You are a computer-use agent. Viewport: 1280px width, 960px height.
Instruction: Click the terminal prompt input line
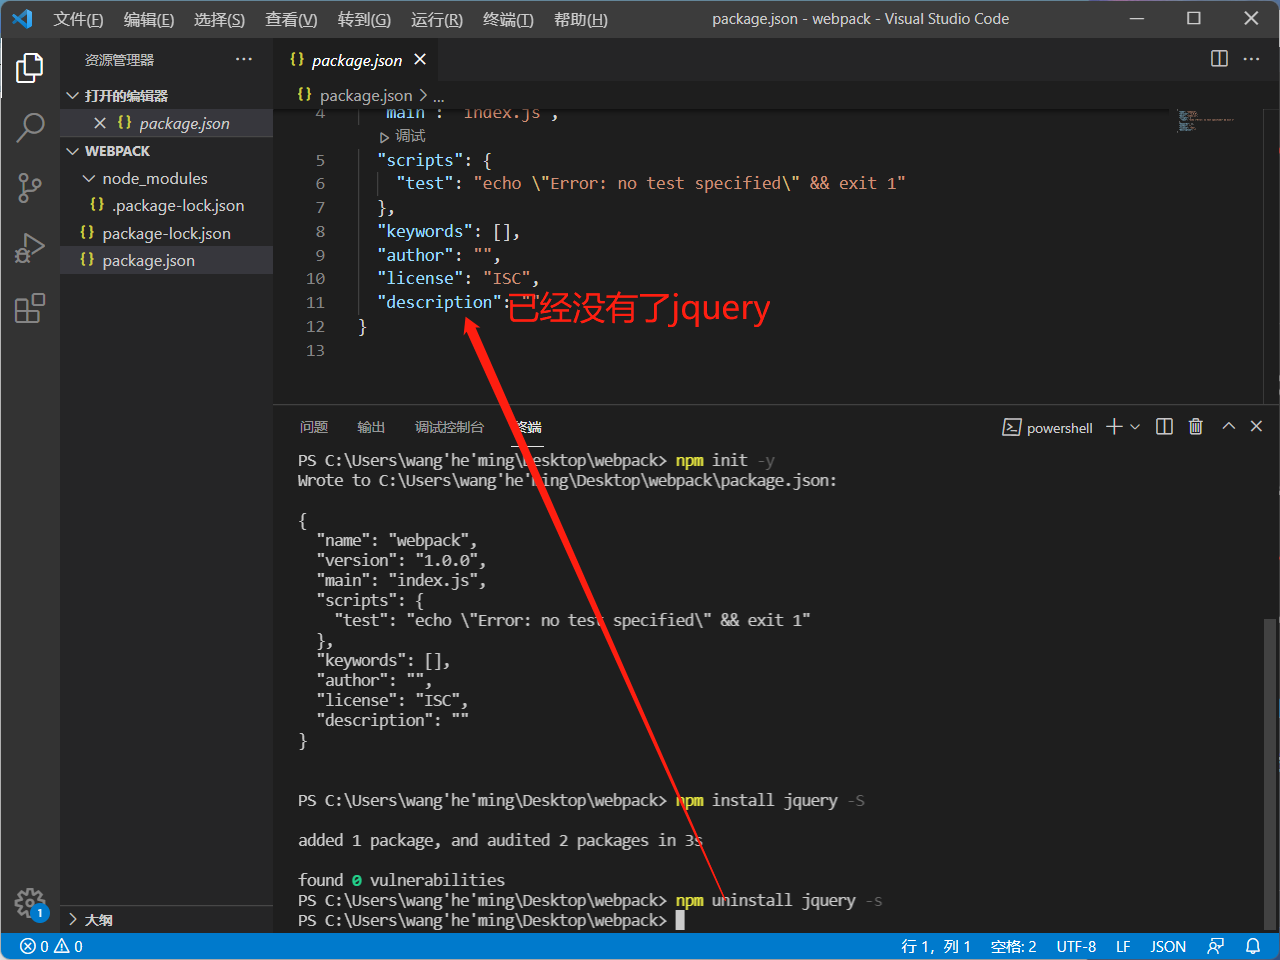tap(491, 920)
